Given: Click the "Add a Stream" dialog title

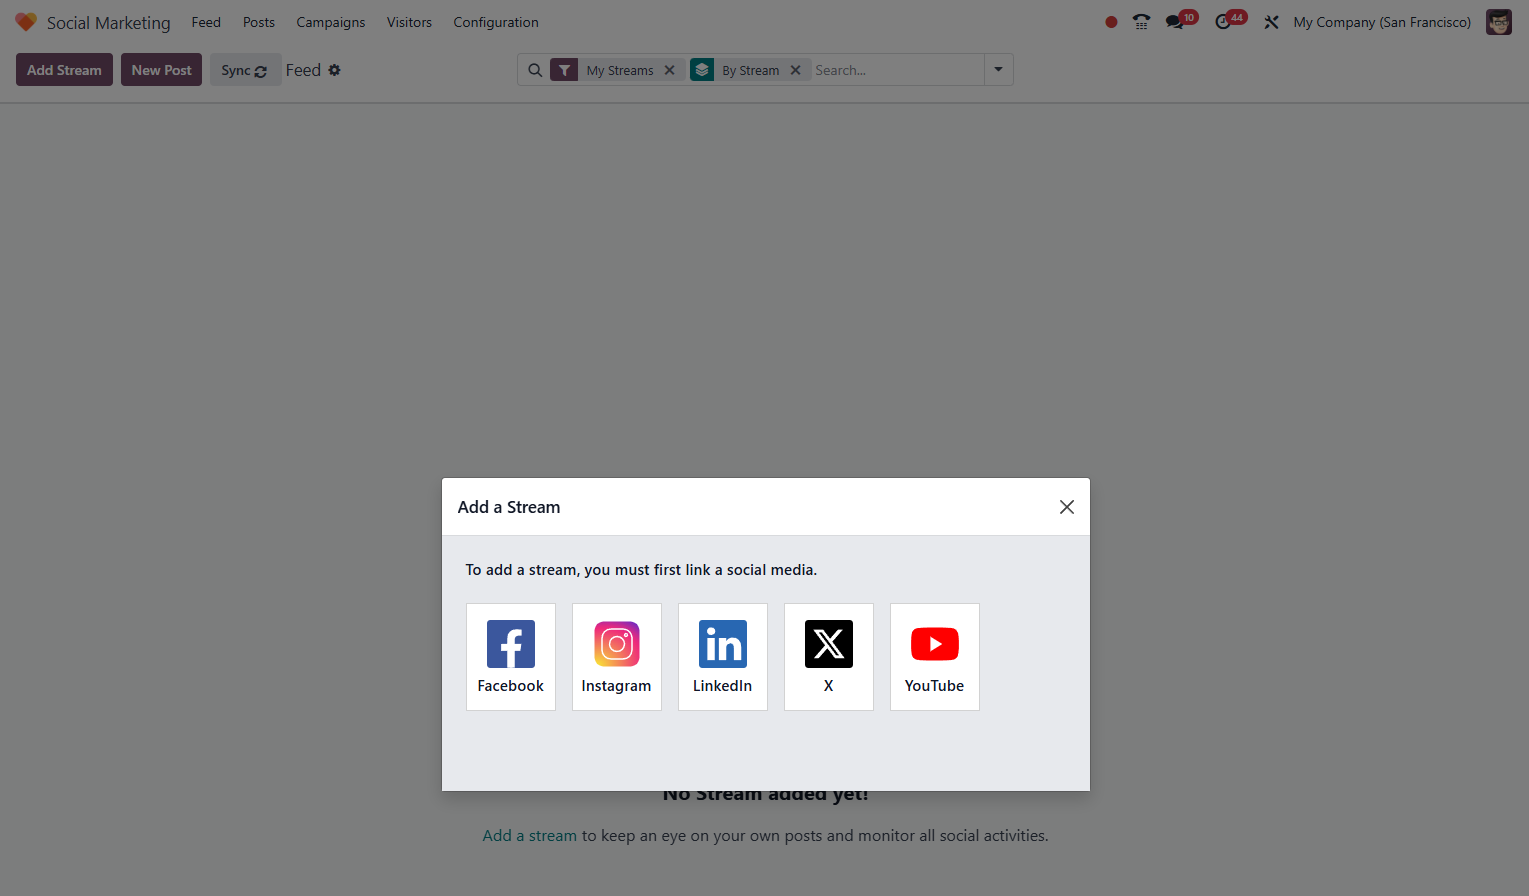Looking at the screenshot, I should pos(509,507).
